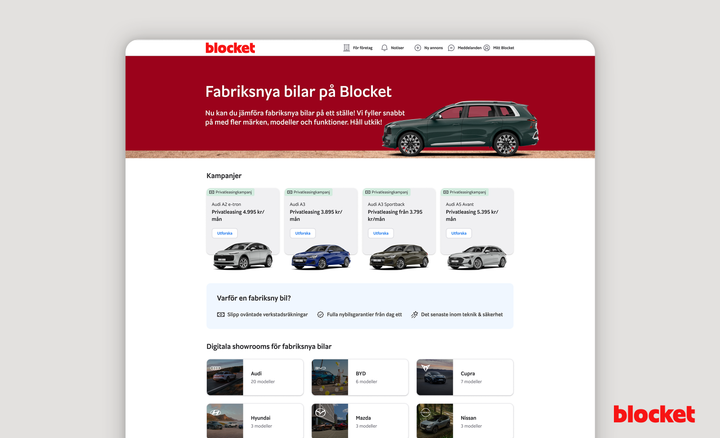Open the BYD showroom thumbnail

point(330,377)
